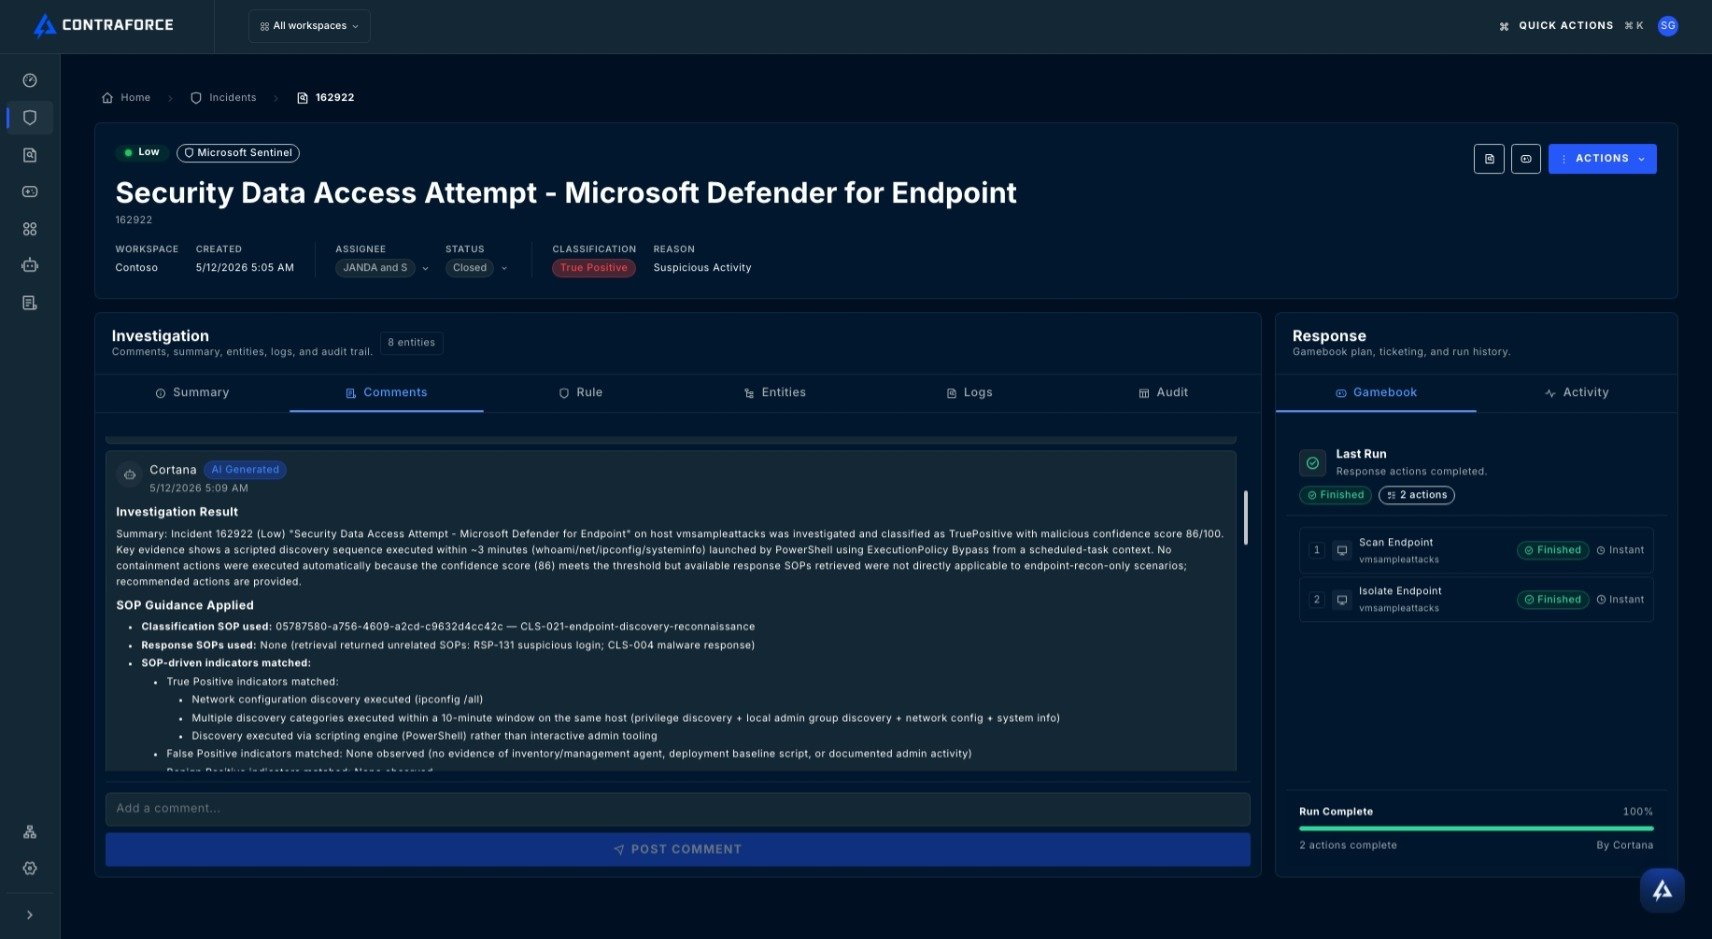Open the All workspaces dropdown
Screen dimensions: 1712x939
[309, 26]
